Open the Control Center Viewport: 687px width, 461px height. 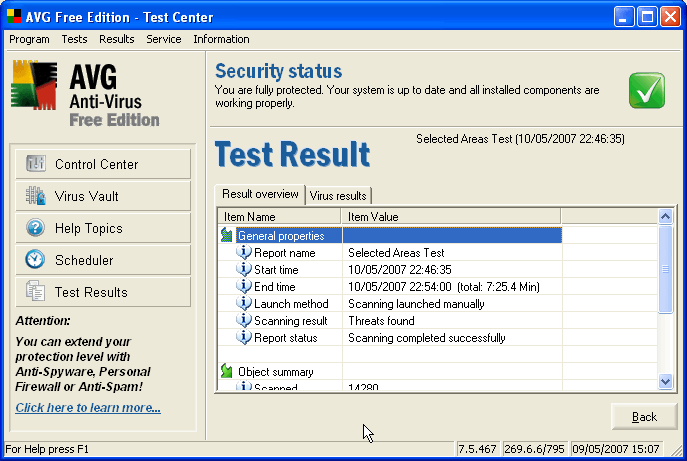click(103, 164)
